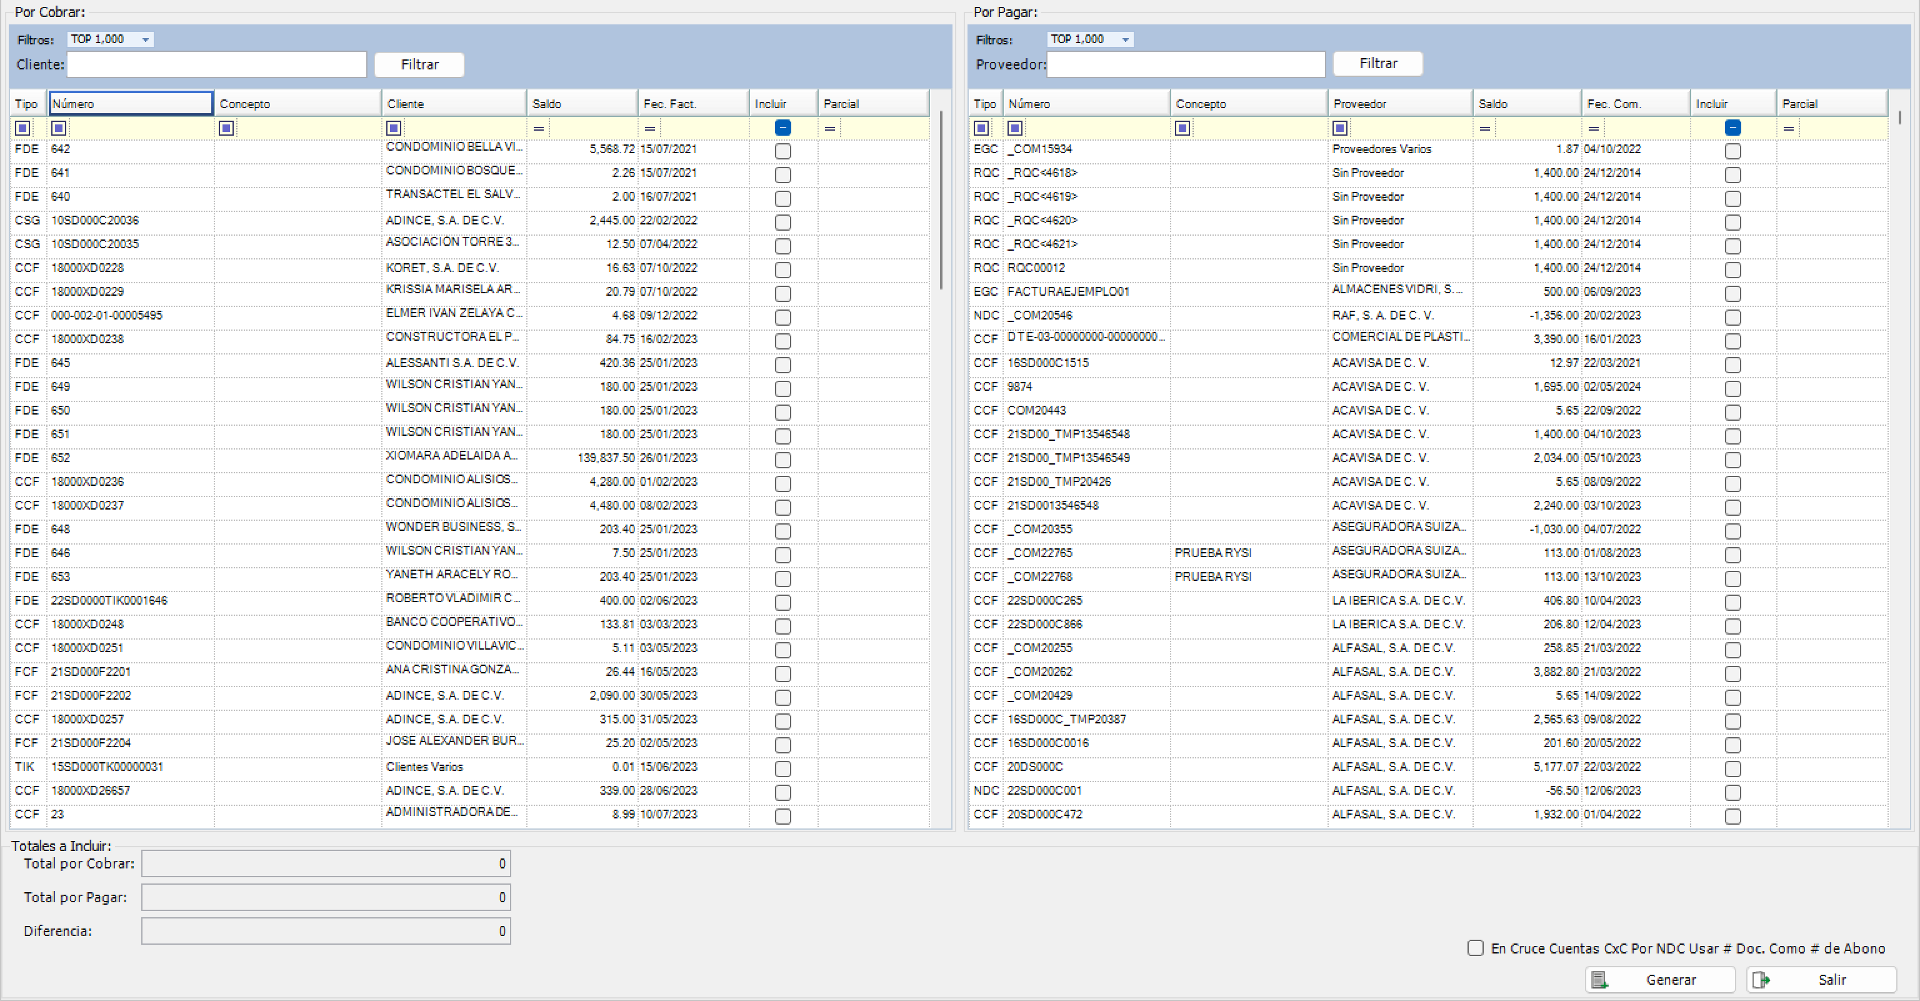
Task: Click the Tipo filter icon in the Por Pagar grid
Action: pyautogui.click(x=981, y=128)
